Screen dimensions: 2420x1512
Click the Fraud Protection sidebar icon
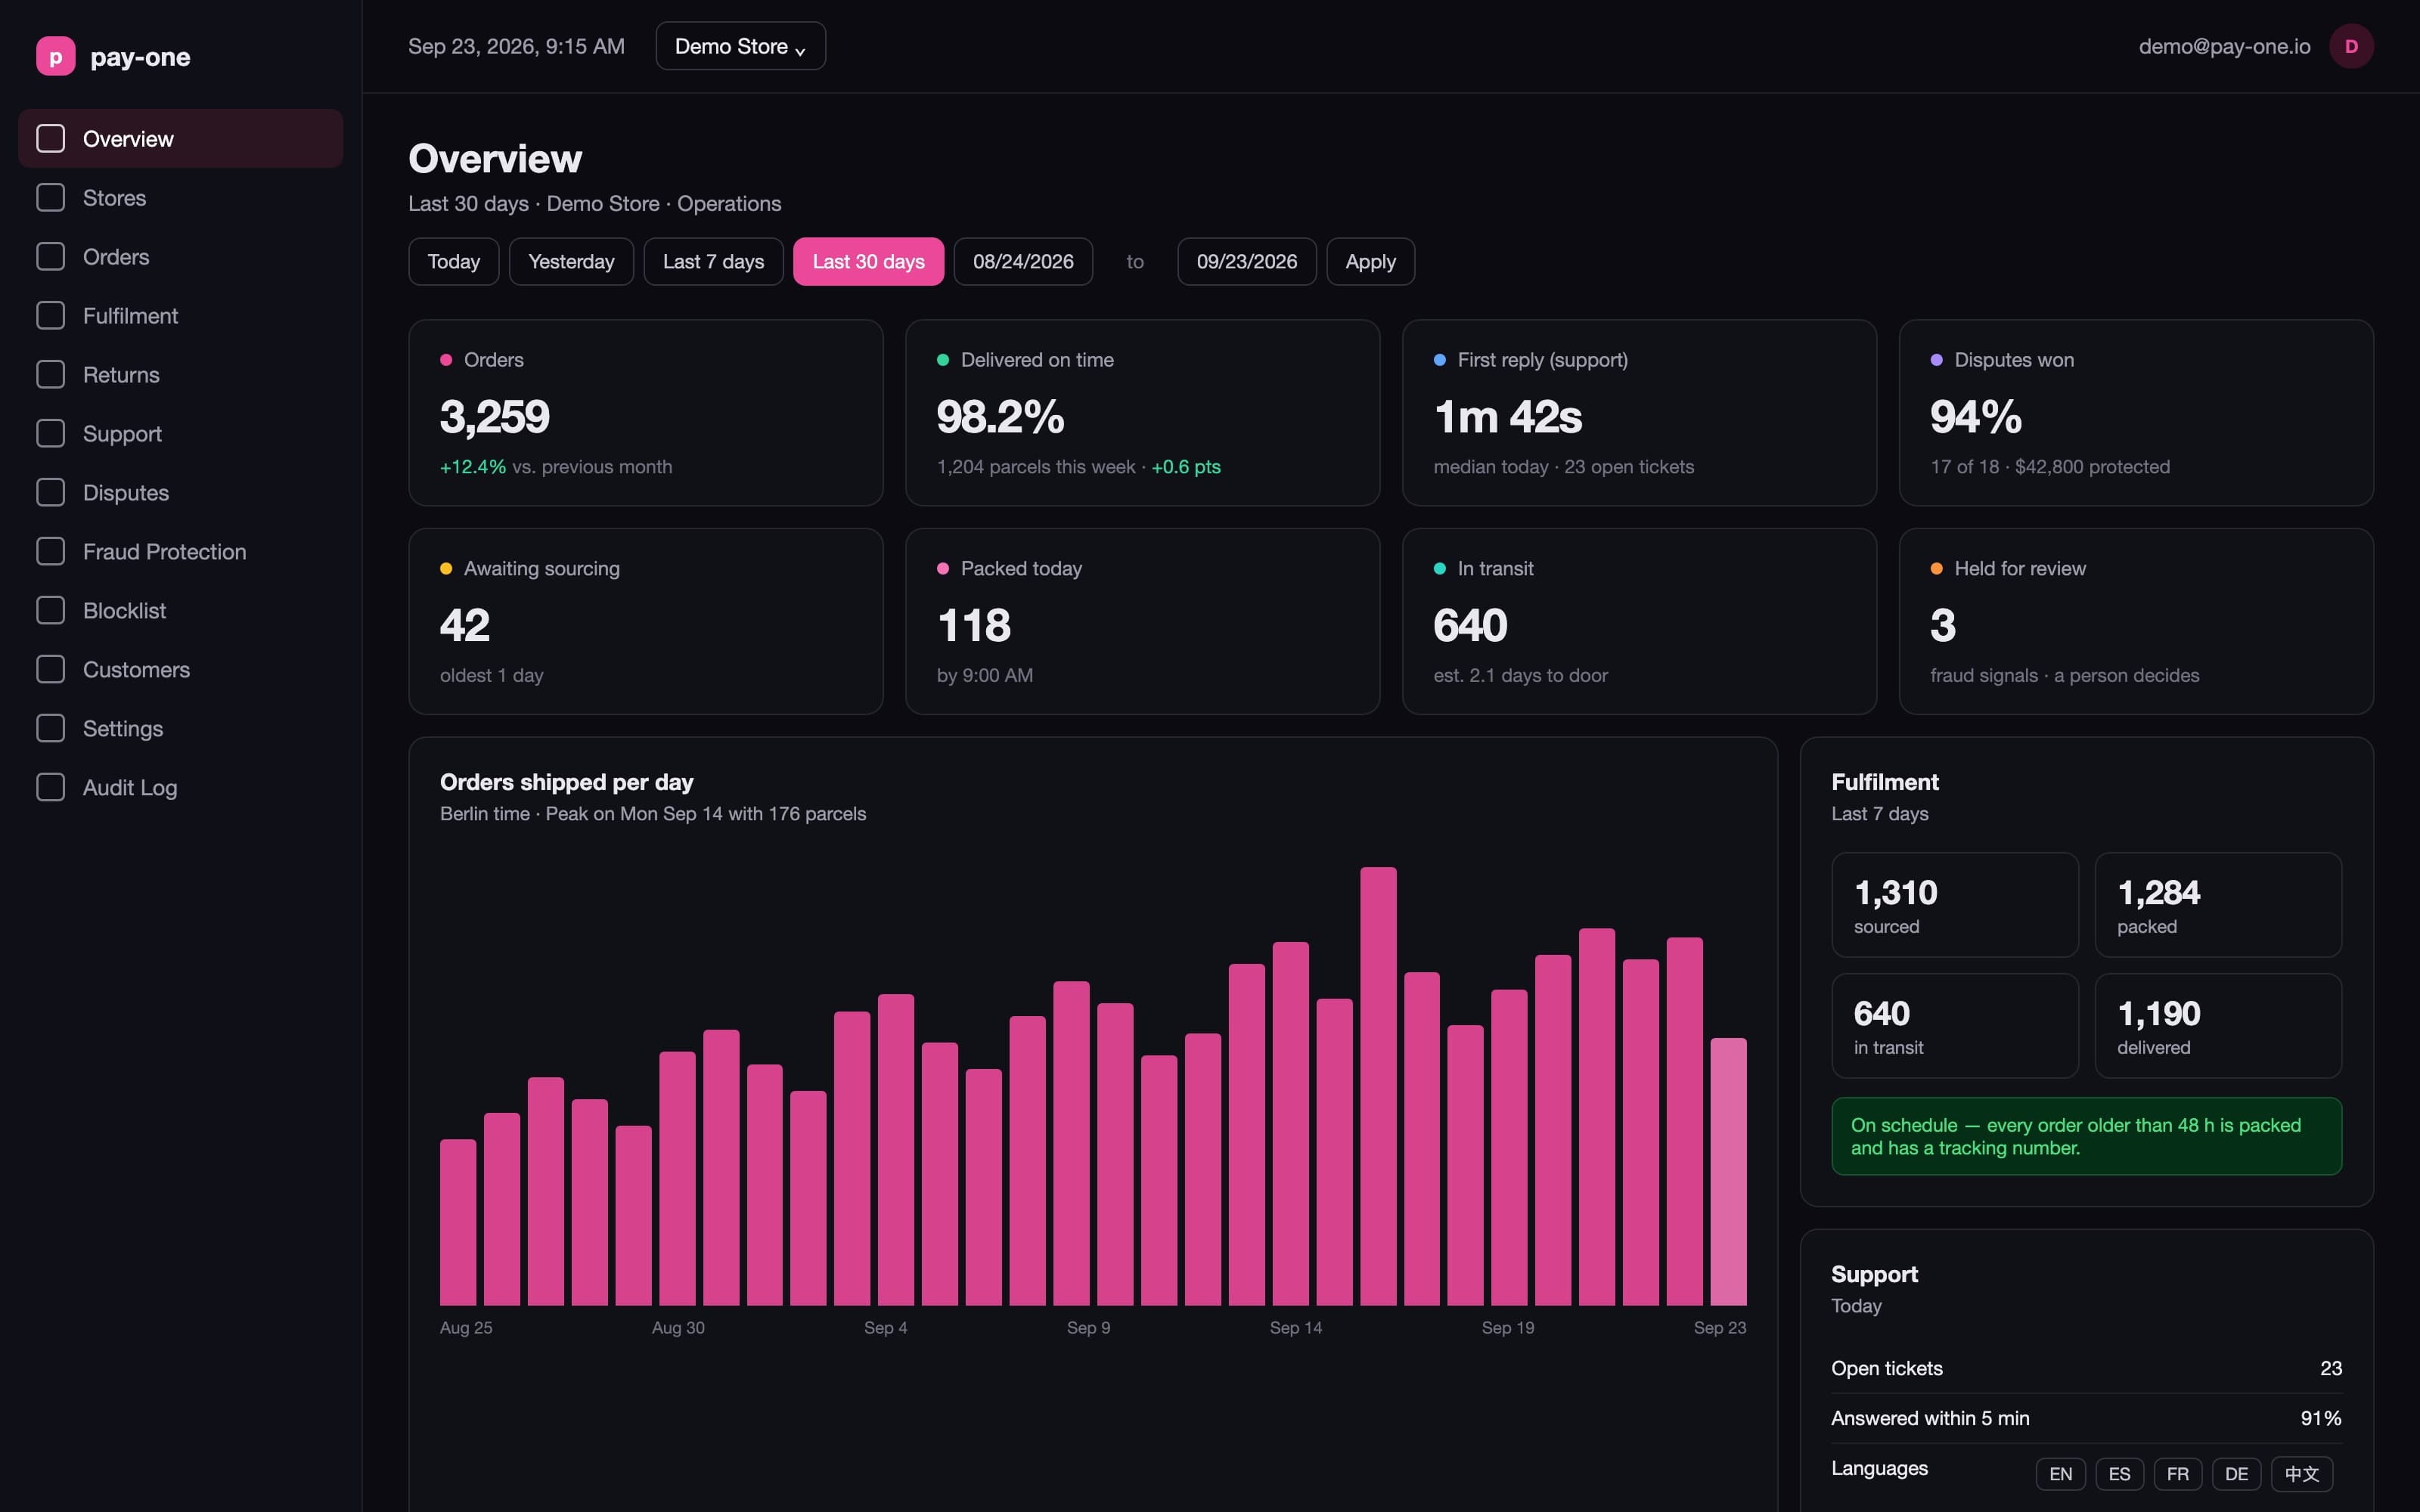coord(51,552)
